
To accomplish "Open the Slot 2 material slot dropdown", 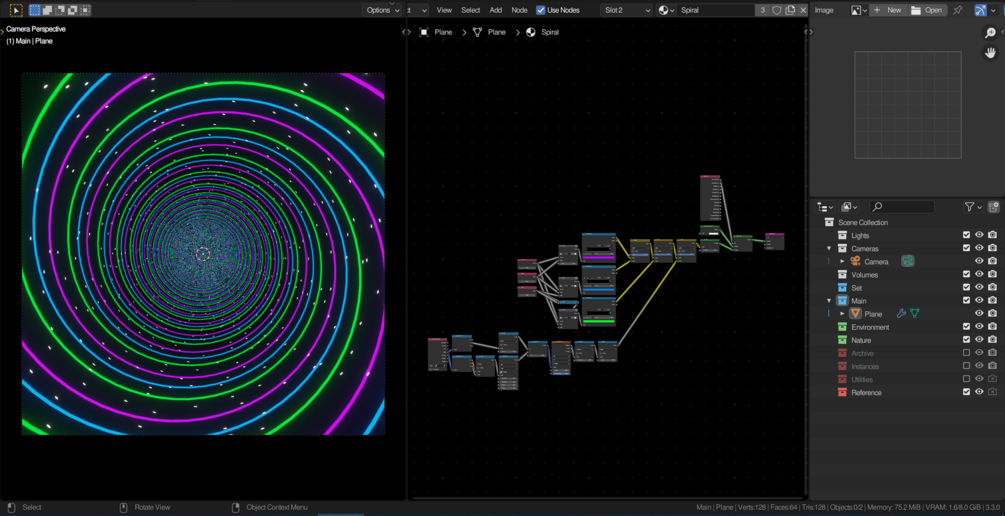I will [626, 10].
